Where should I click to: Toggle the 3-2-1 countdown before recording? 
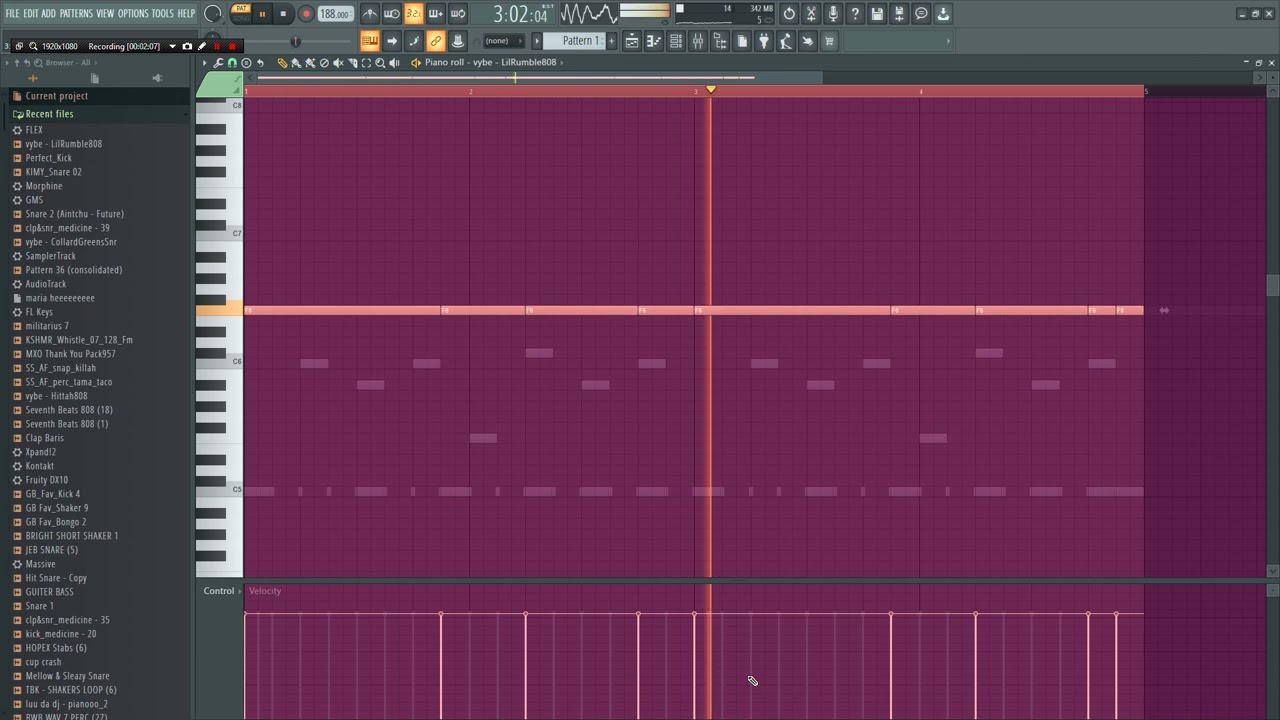(x=414, y=14)
